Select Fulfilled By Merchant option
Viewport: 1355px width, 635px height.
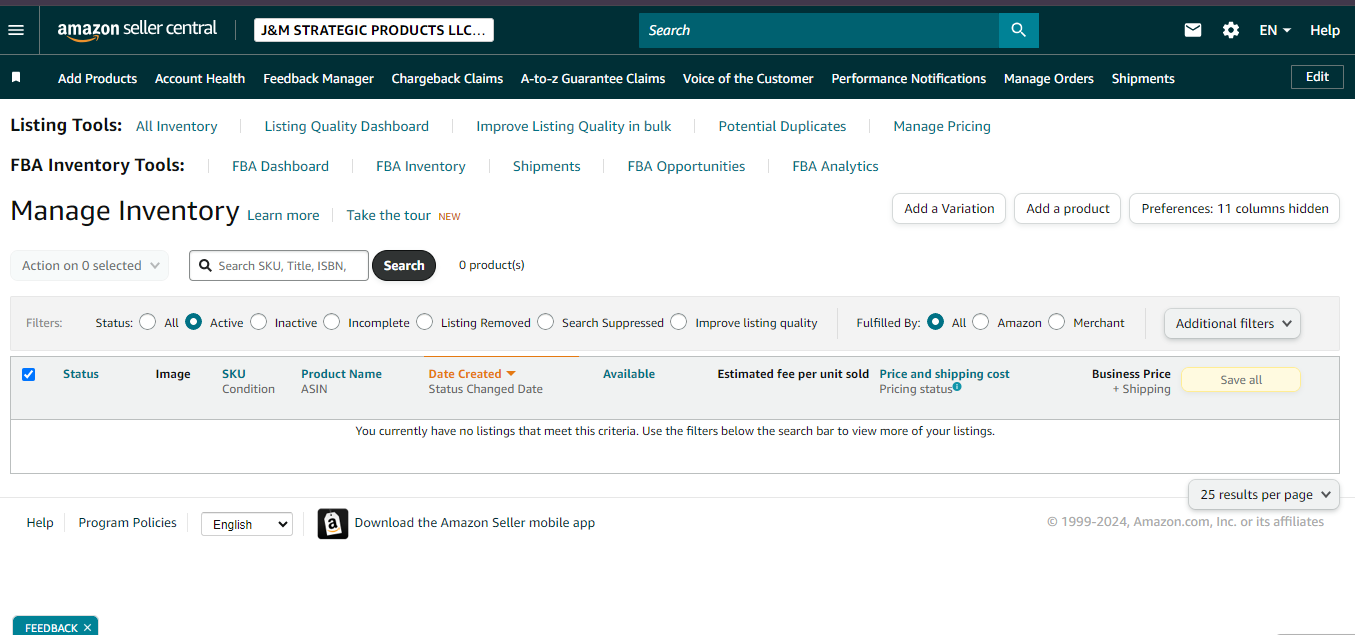point(1057,322)
